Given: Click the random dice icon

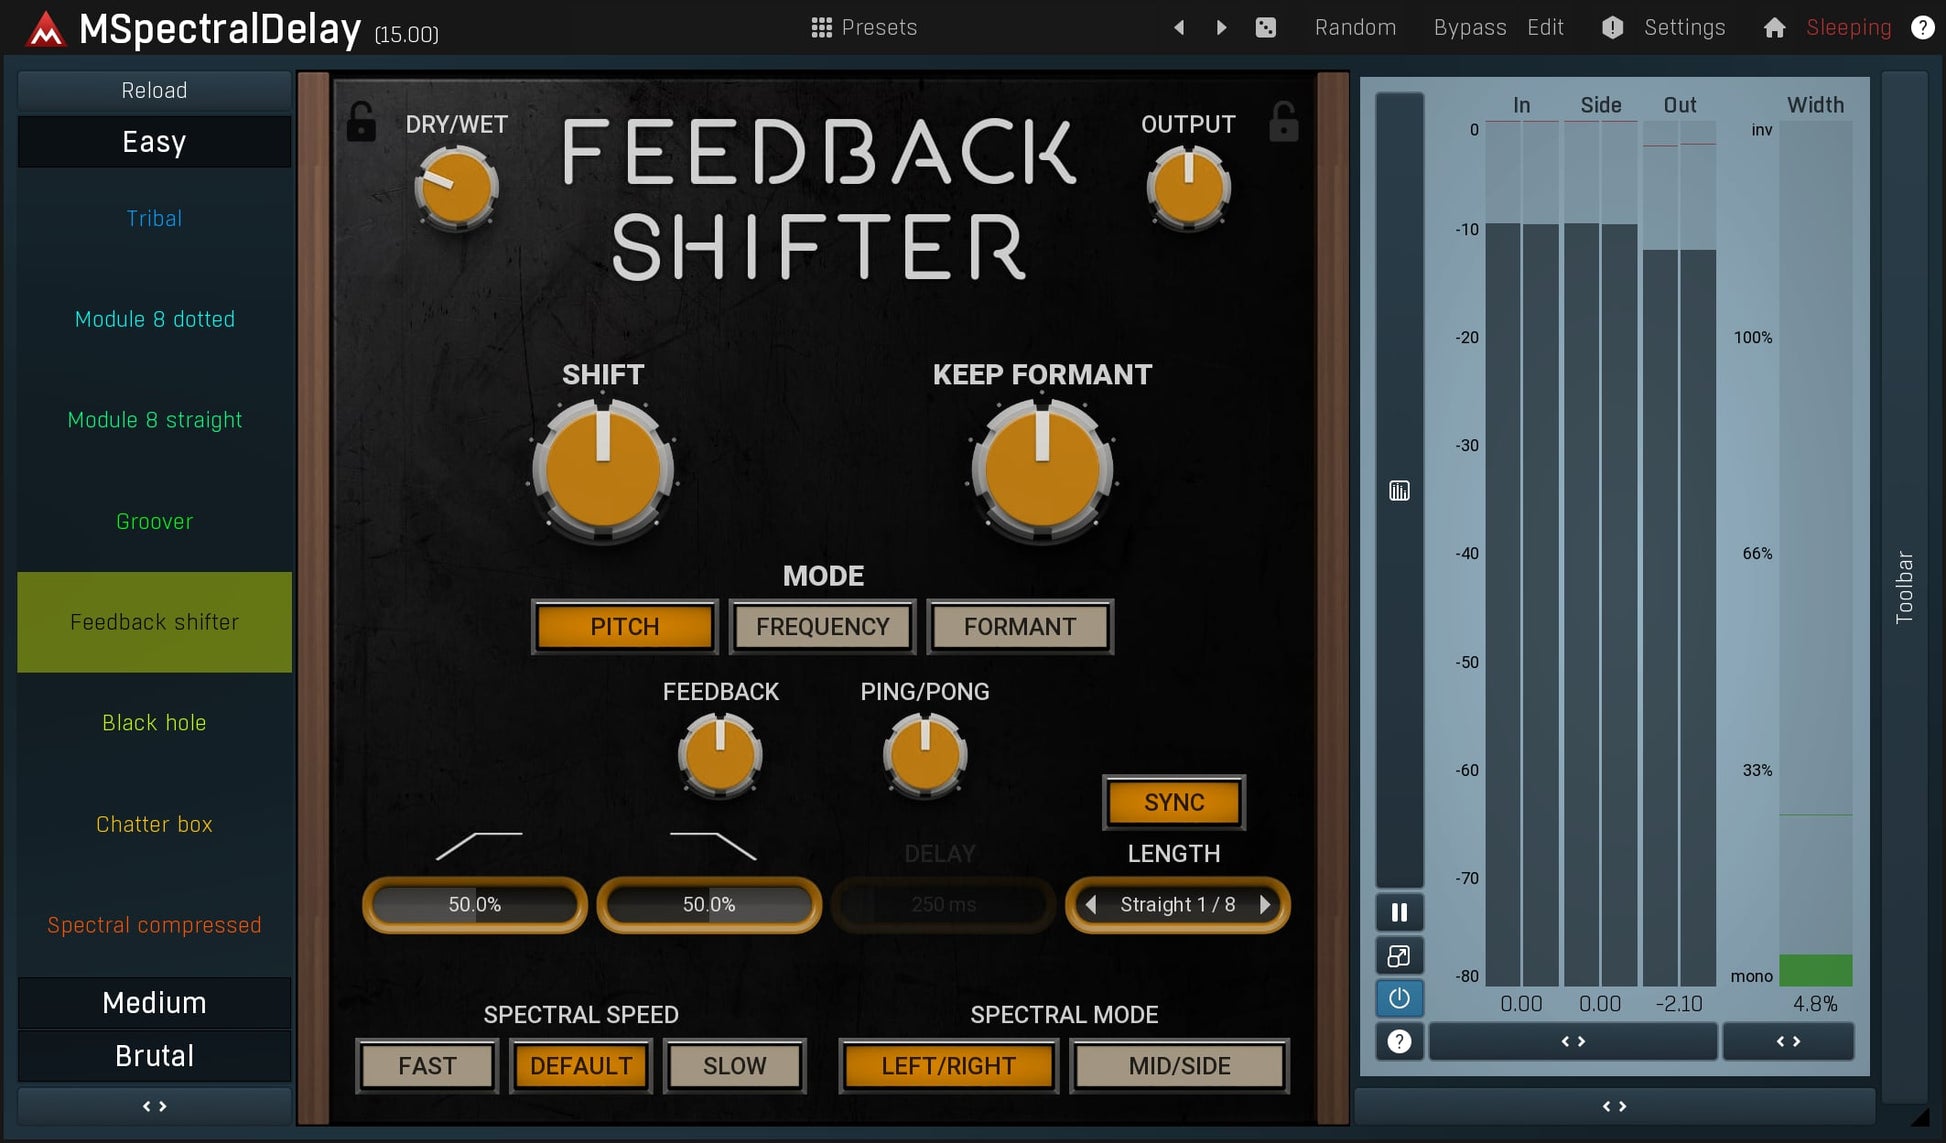Looking at the screenshot, I should click(x=1265, y=27).
